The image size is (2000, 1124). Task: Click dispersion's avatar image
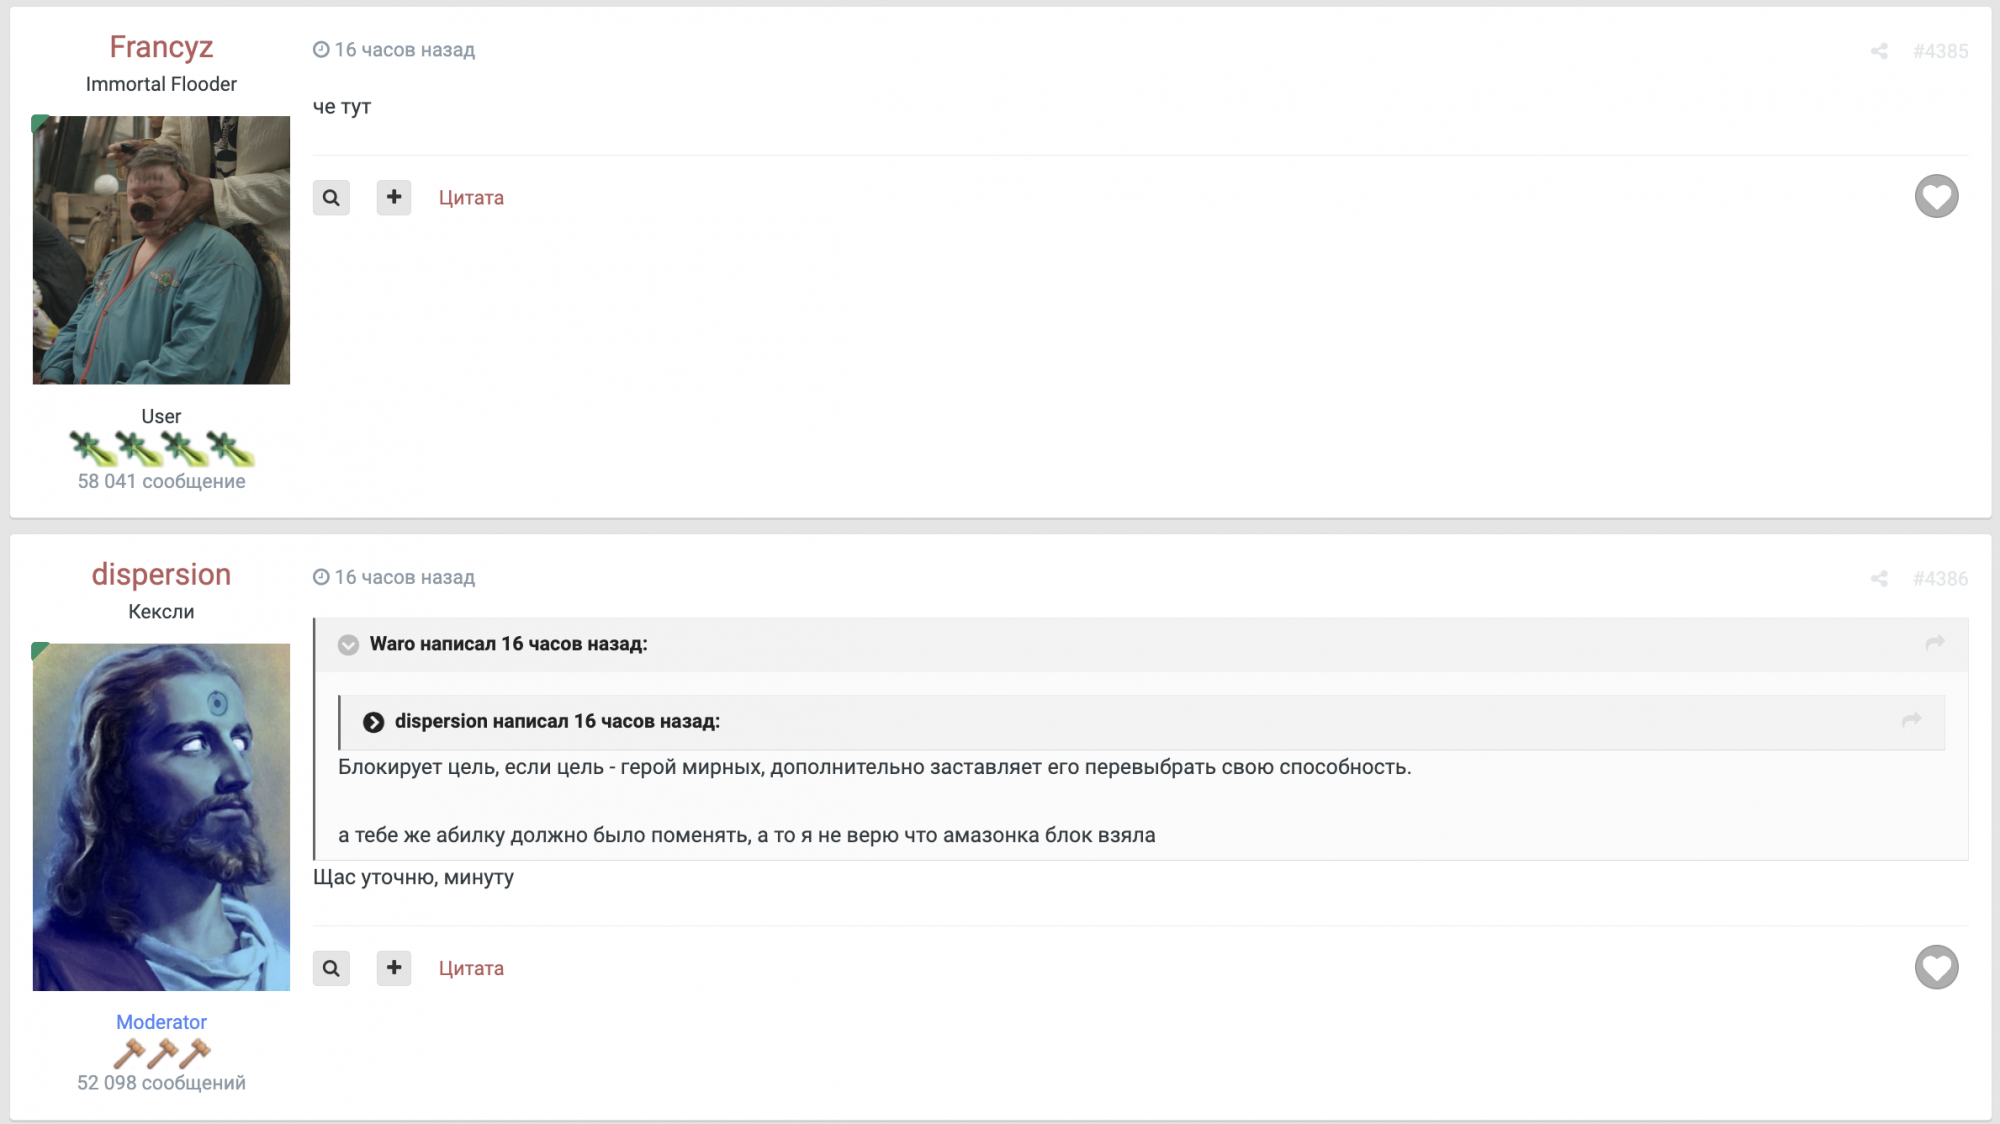tap(161, 817)
